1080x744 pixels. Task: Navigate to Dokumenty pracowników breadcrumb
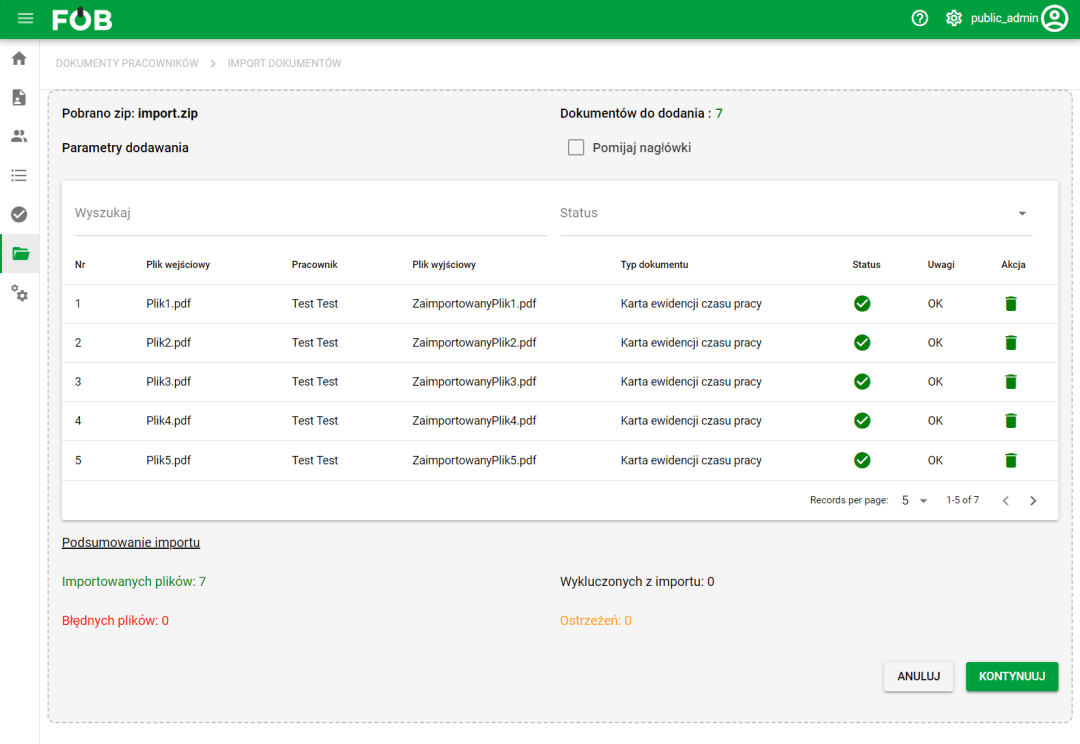point(127,63)
